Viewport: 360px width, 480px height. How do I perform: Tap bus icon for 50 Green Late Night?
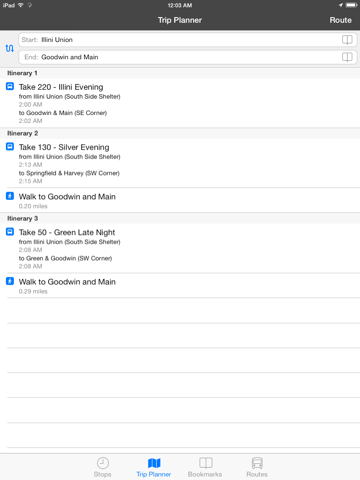(x=10, y=232)
